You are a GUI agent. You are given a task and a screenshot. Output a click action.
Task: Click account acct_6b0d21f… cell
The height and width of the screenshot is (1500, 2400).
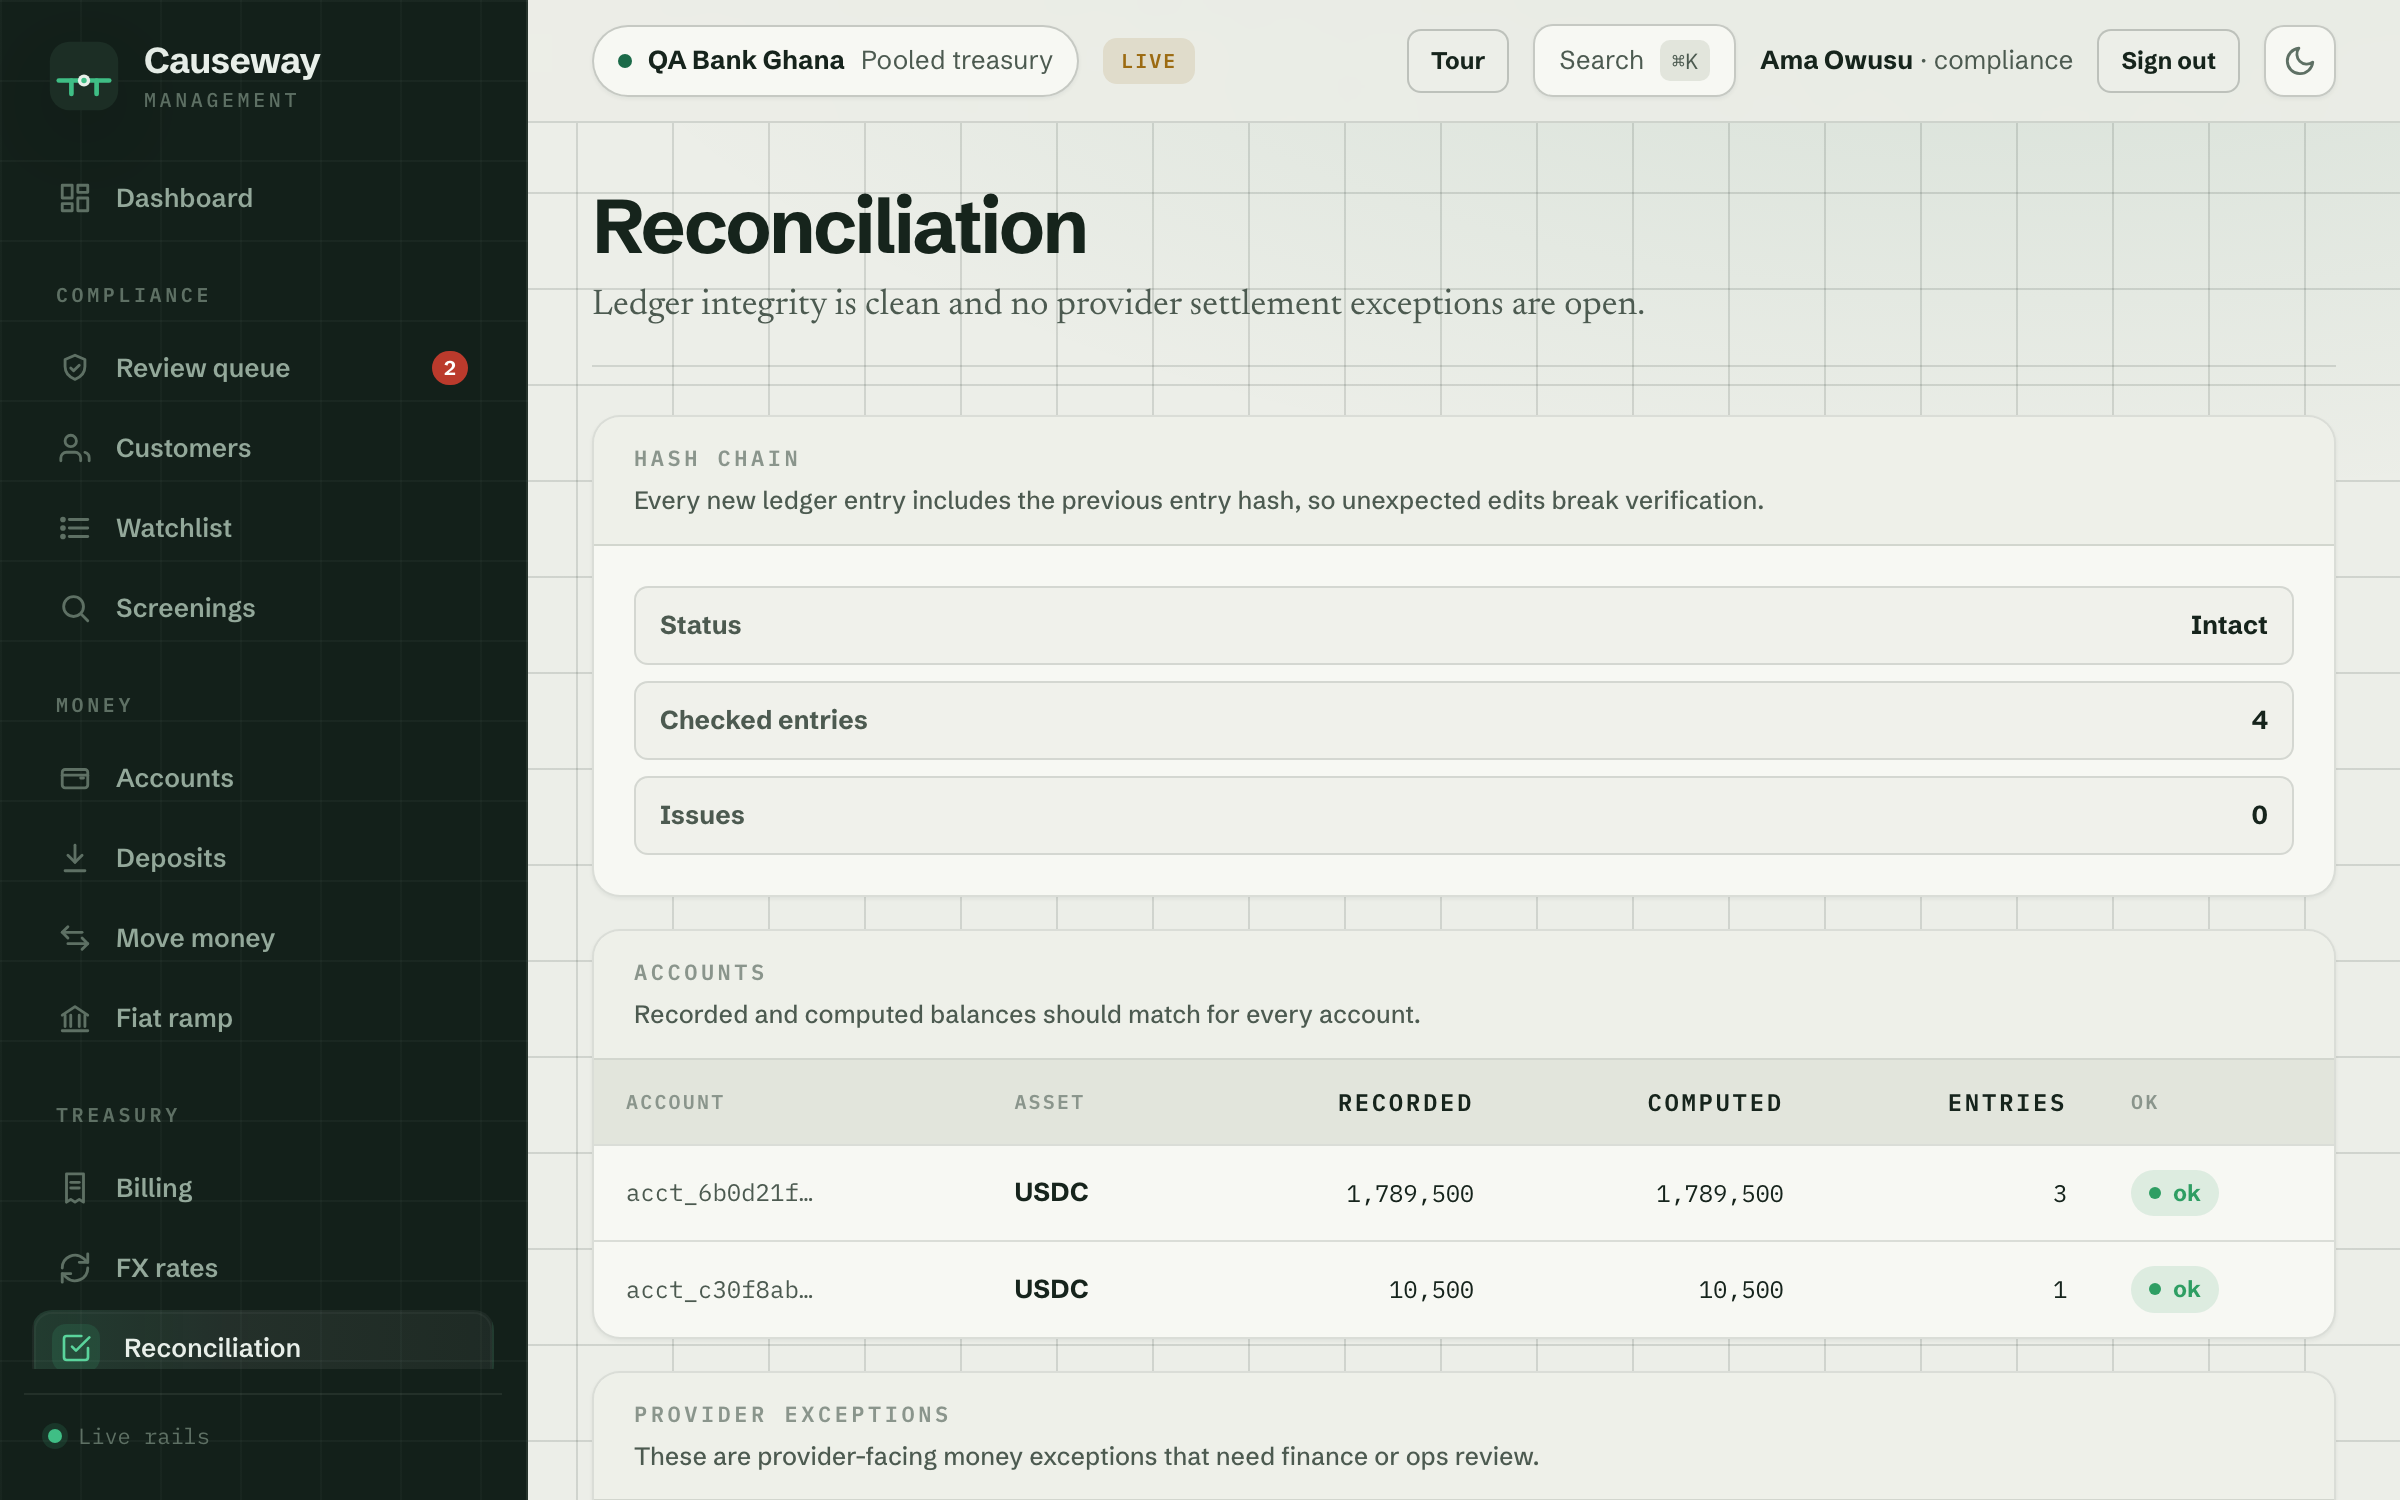point(720,1193)
